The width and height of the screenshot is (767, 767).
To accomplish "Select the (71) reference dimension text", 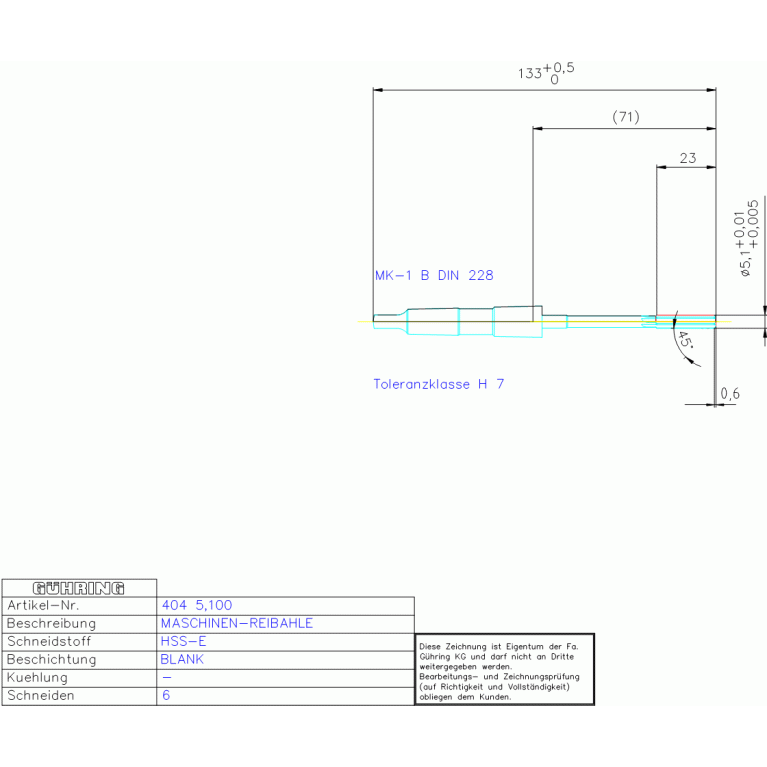I will pos(625,117).
